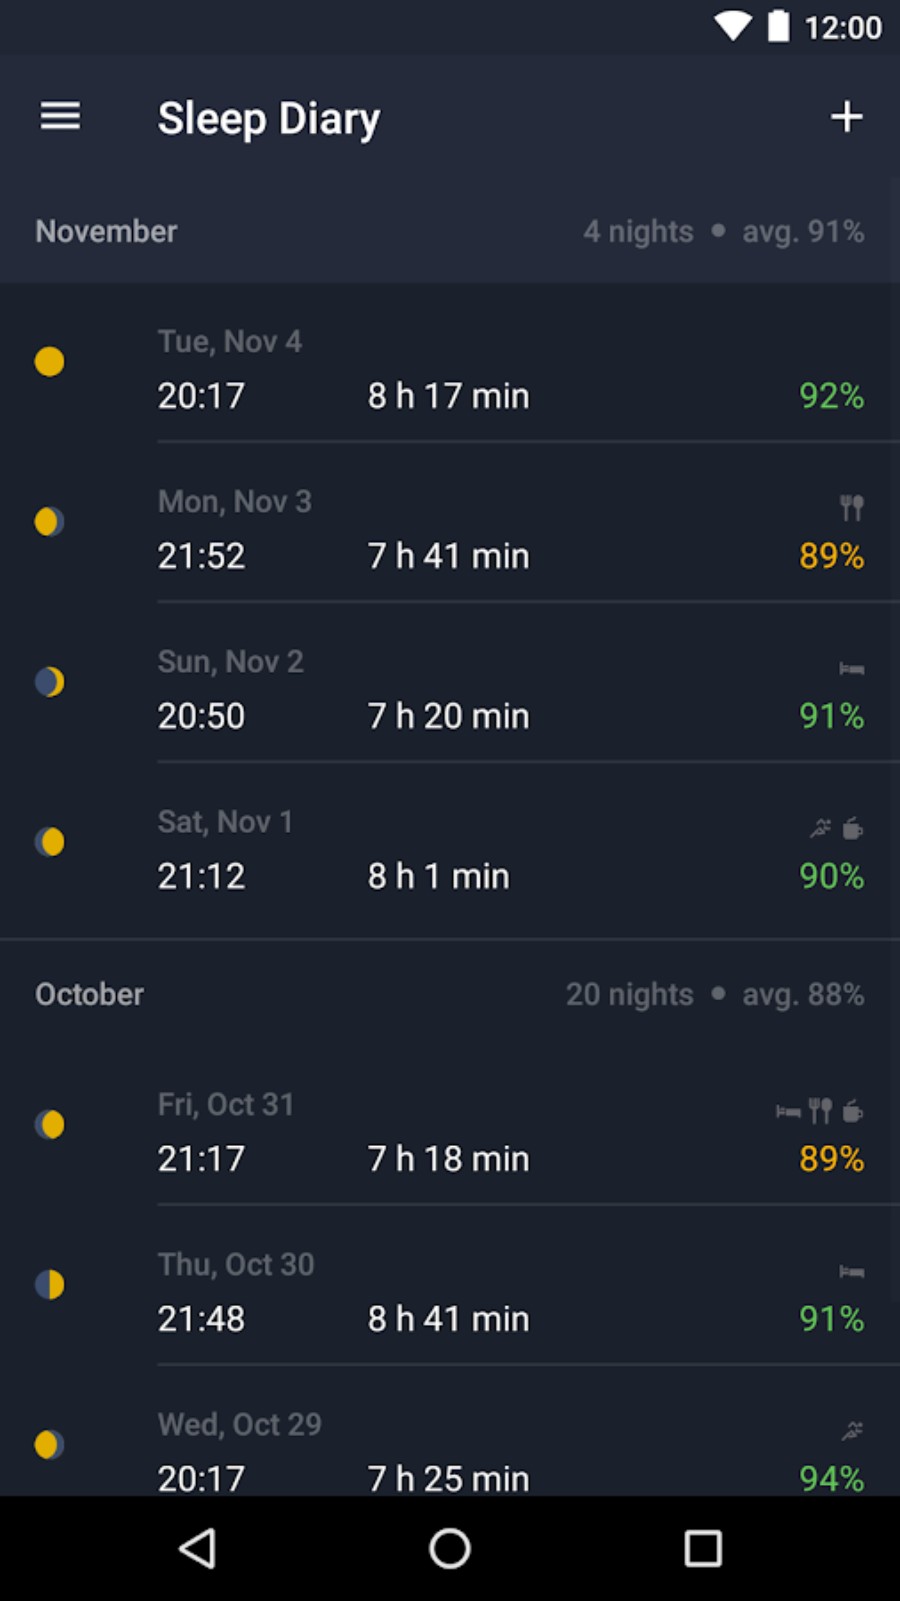900x1601 pixels.
Task: Open the hamburger navigation menu
Action: (60, 117)
